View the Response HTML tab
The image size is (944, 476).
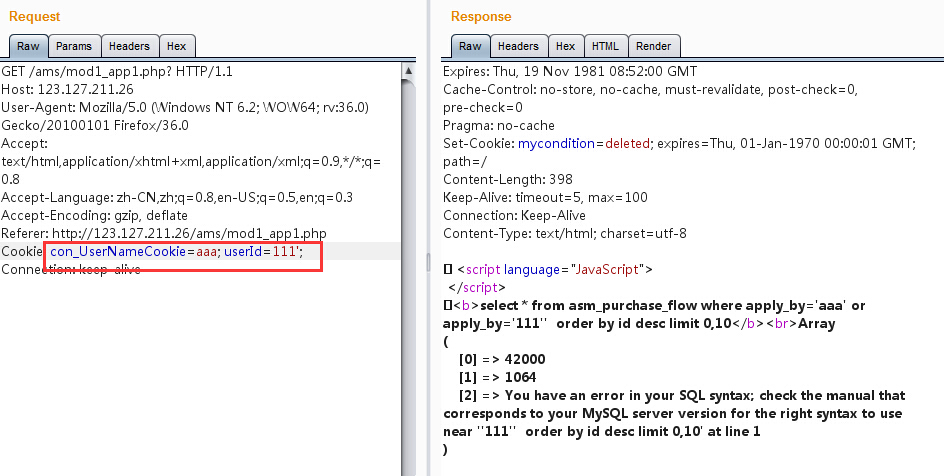tap(605, 46)
